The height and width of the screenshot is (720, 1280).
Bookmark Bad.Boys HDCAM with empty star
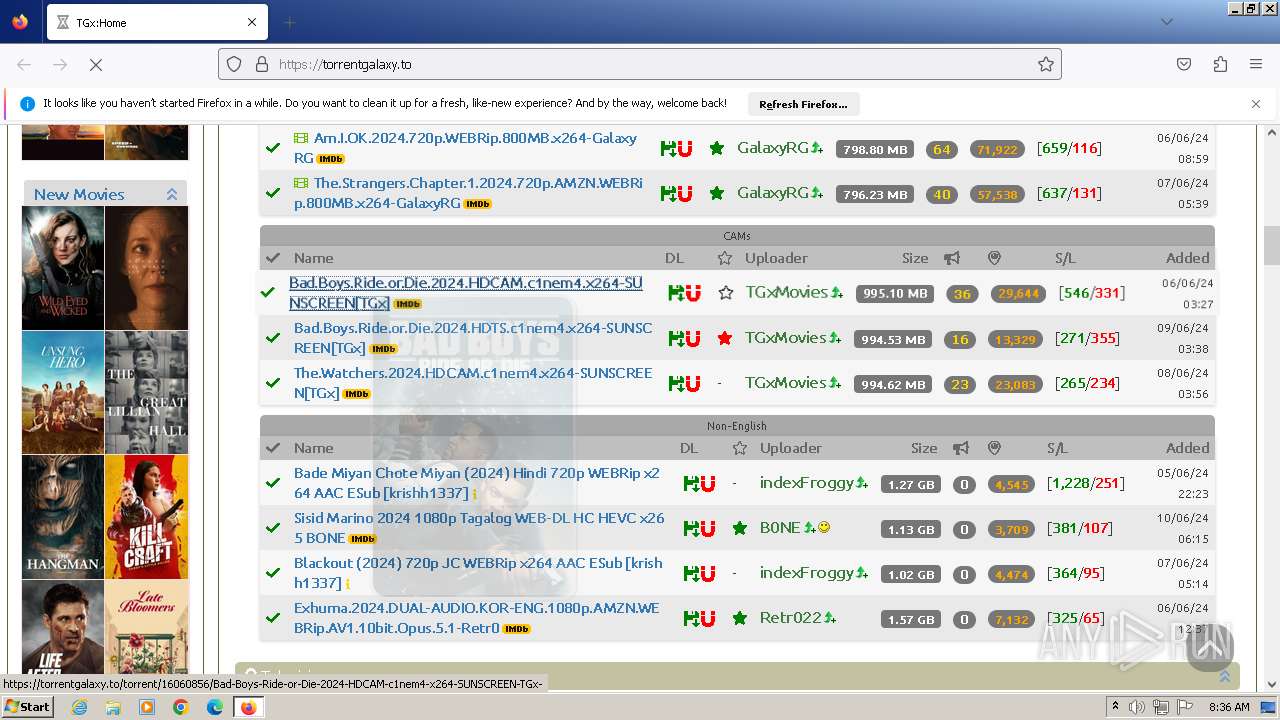point(725,293)
